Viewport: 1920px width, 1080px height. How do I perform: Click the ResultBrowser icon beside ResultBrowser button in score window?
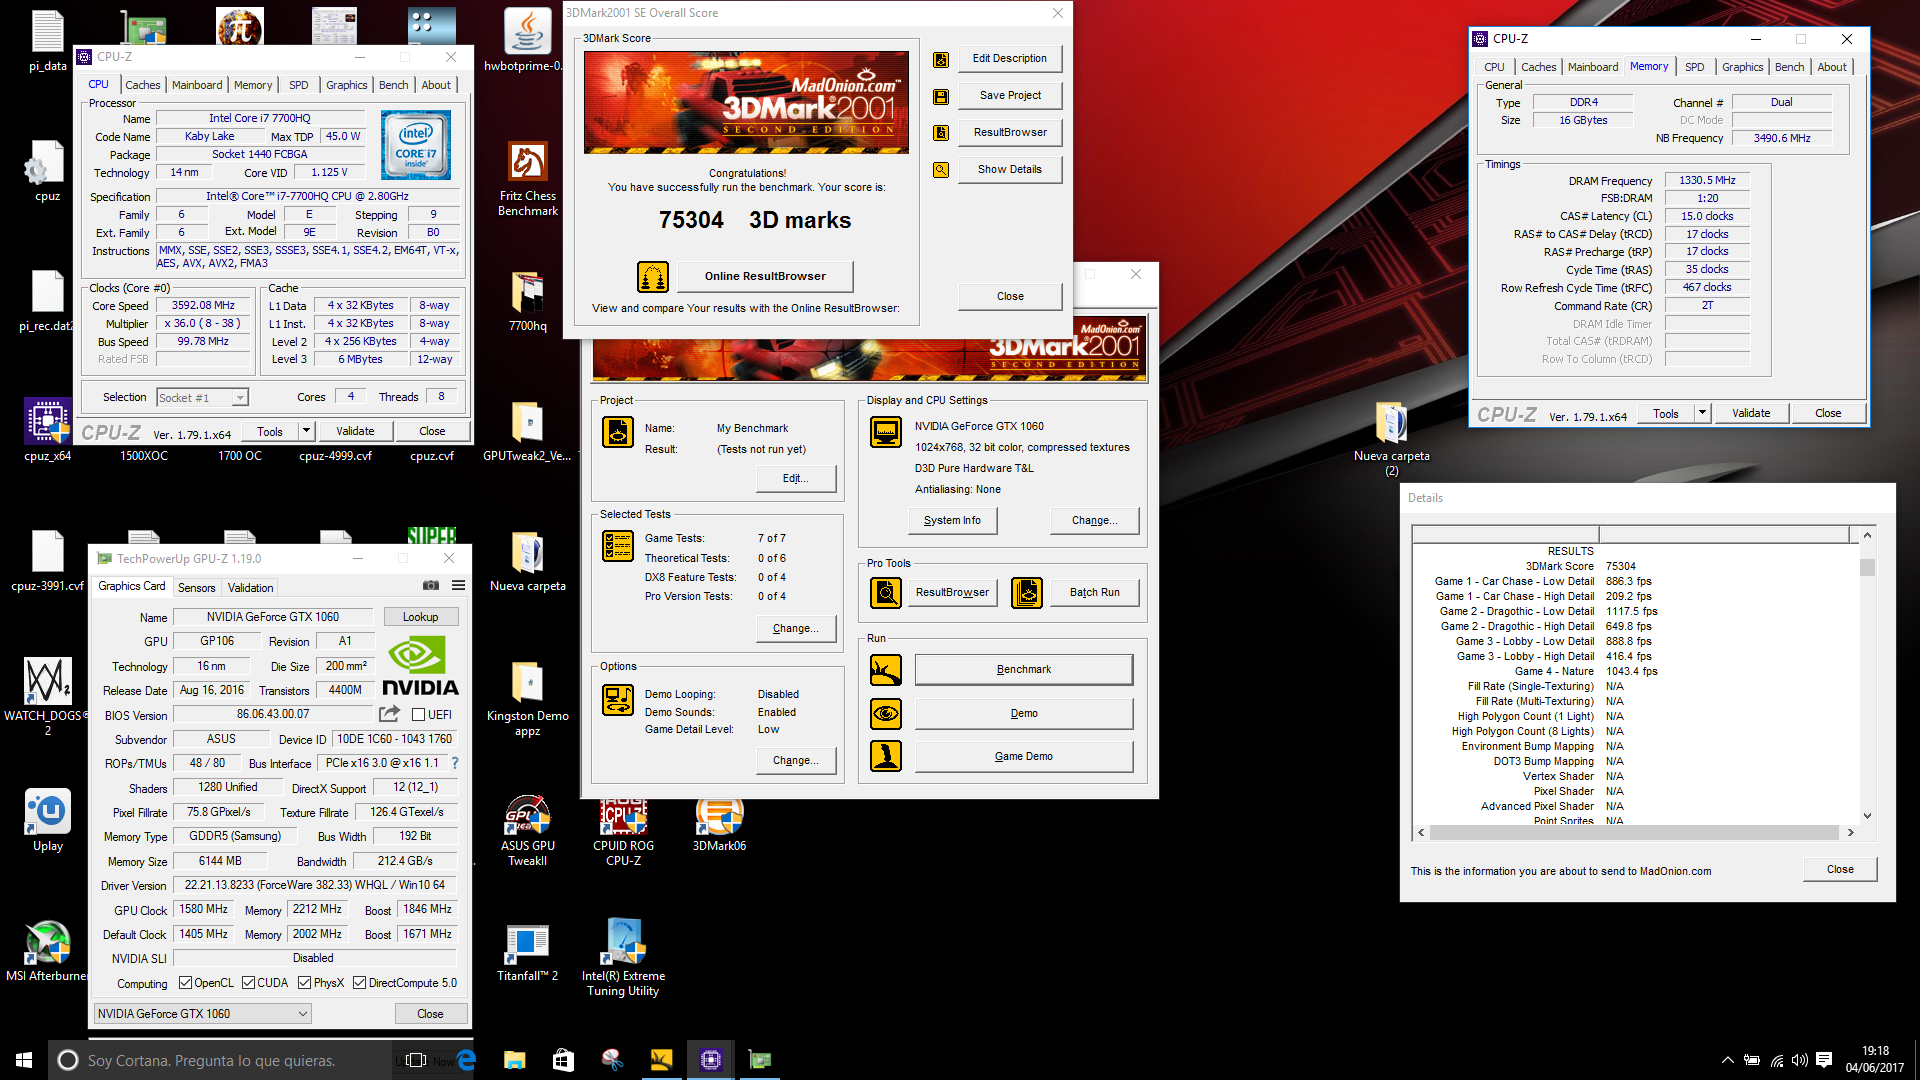coord(941,133)
